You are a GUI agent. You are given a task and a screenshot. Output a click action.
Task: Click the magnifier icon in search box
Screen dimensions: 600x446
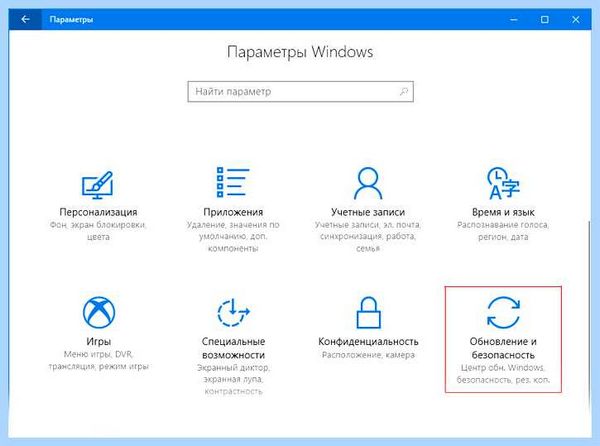404,91
